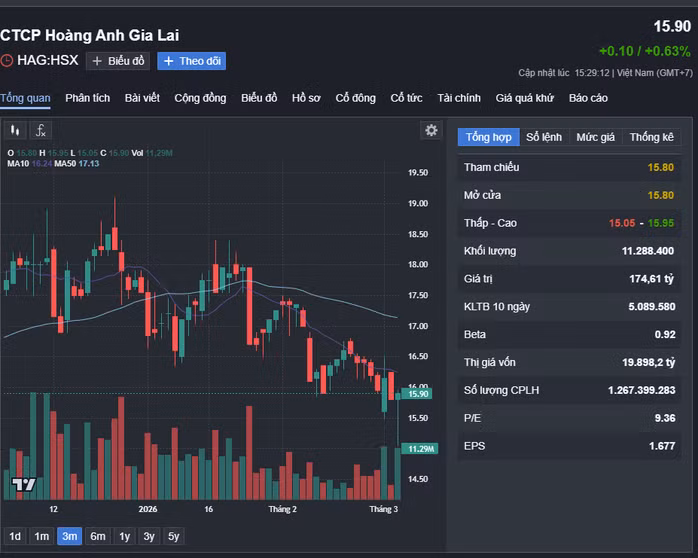Click the Khối lượng 11.288.400 value

click(x=648, y=251)
